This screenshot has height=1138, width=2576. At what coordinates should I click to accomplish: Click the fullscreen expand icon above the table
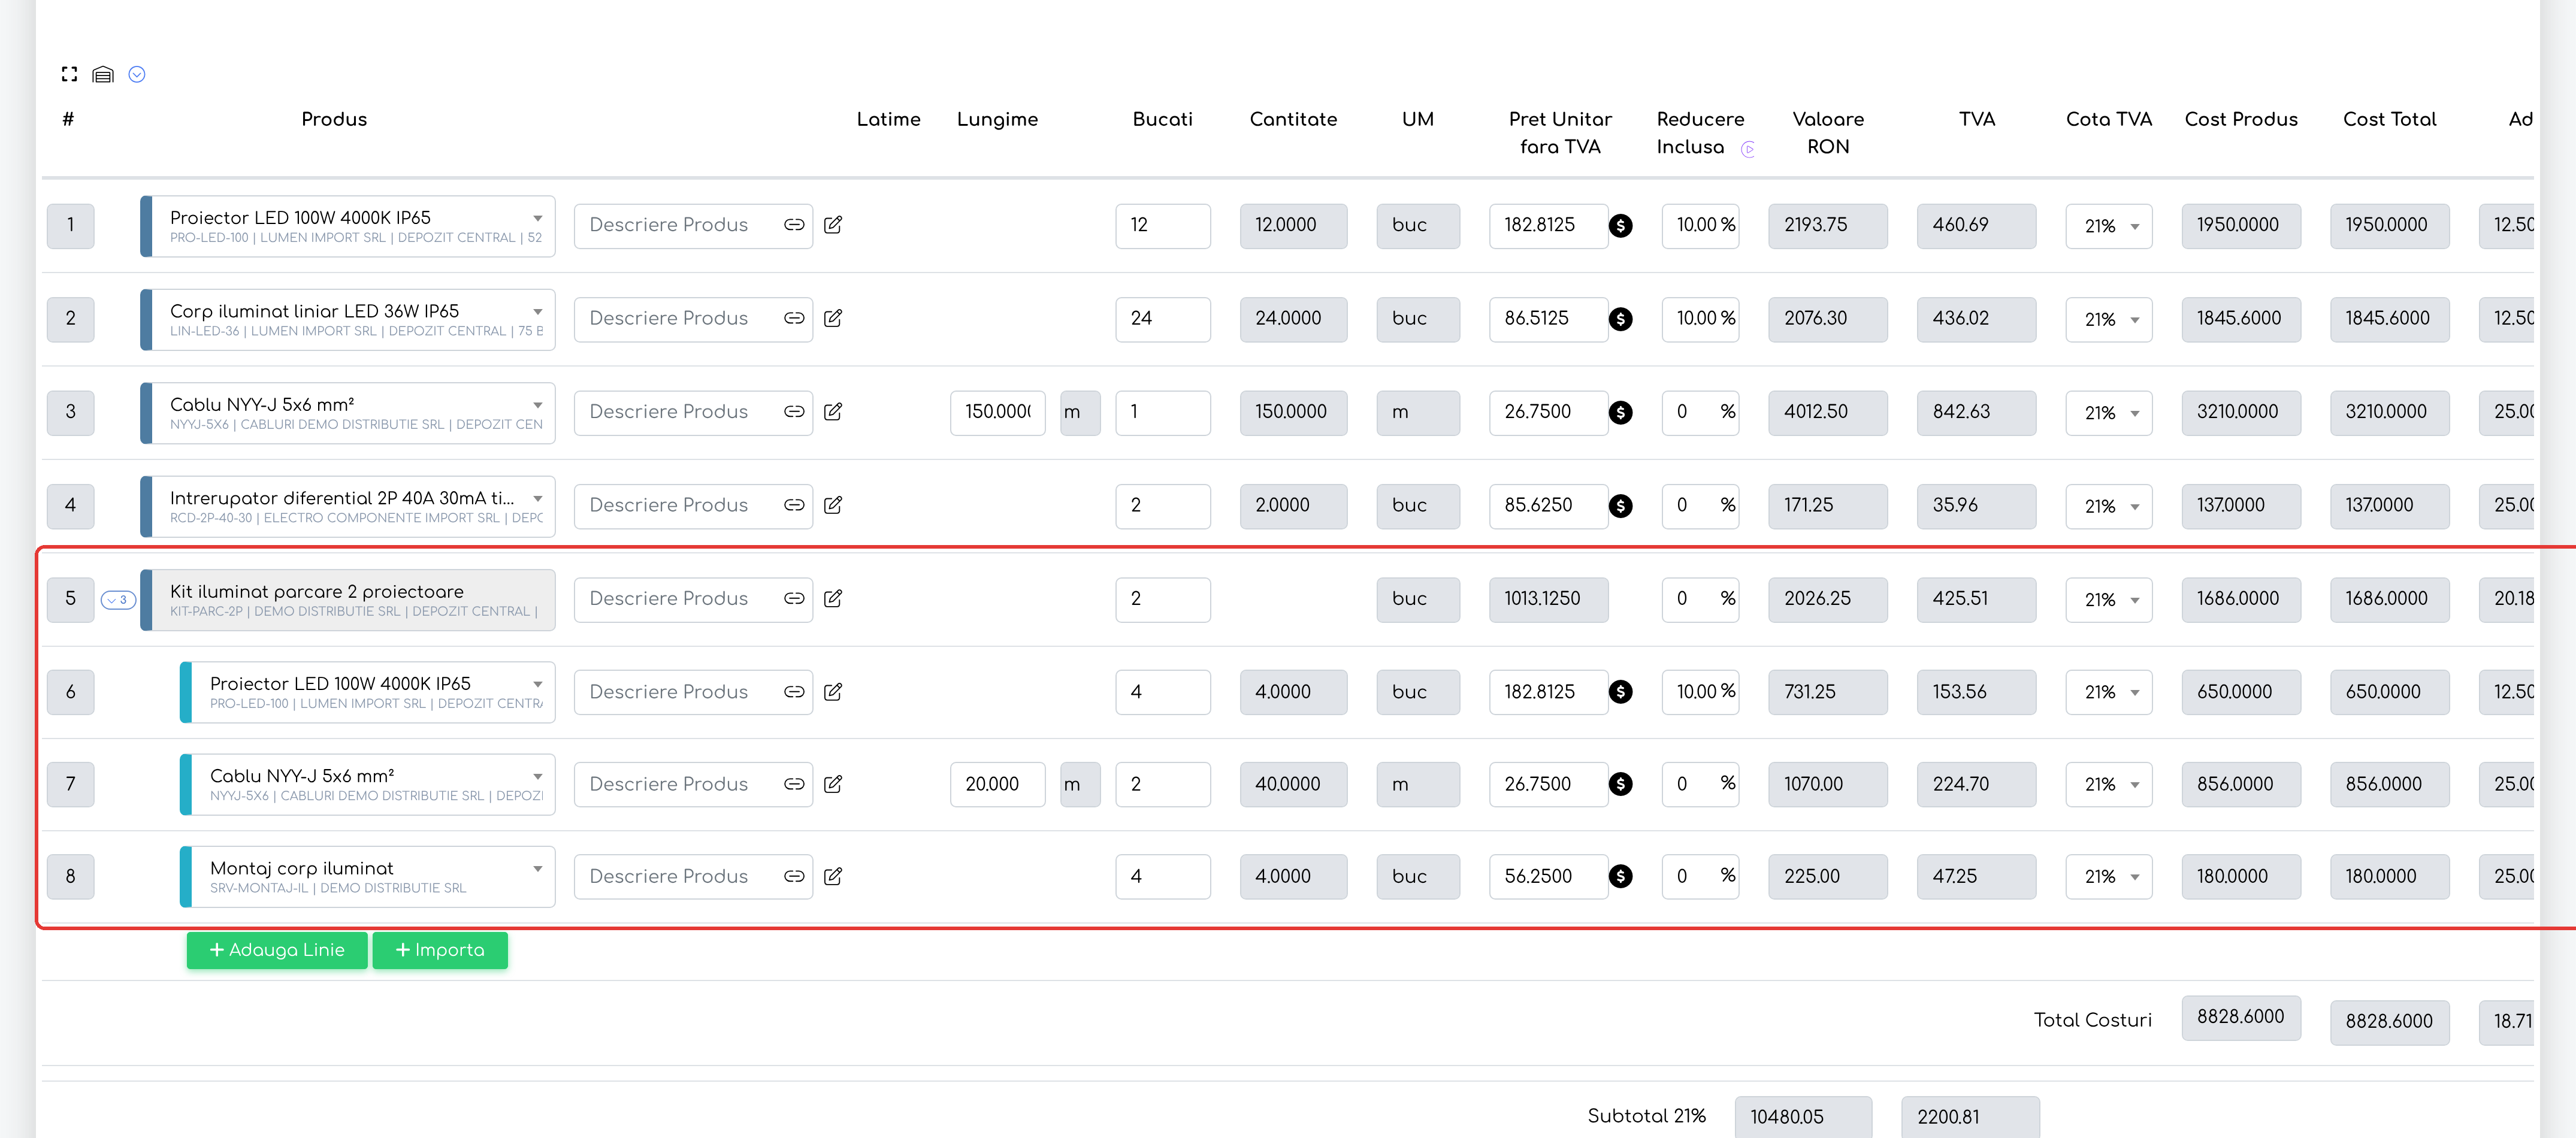(69, 74)
